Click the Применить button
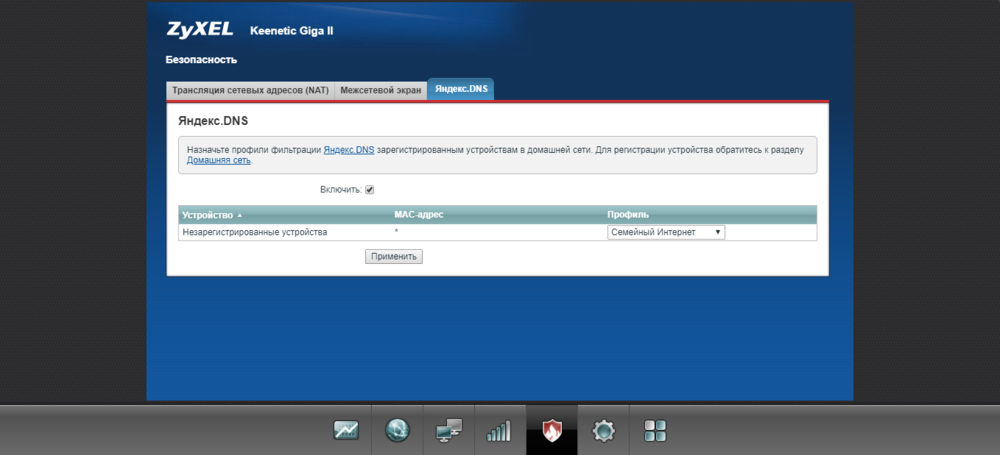 tap(393, 257)
